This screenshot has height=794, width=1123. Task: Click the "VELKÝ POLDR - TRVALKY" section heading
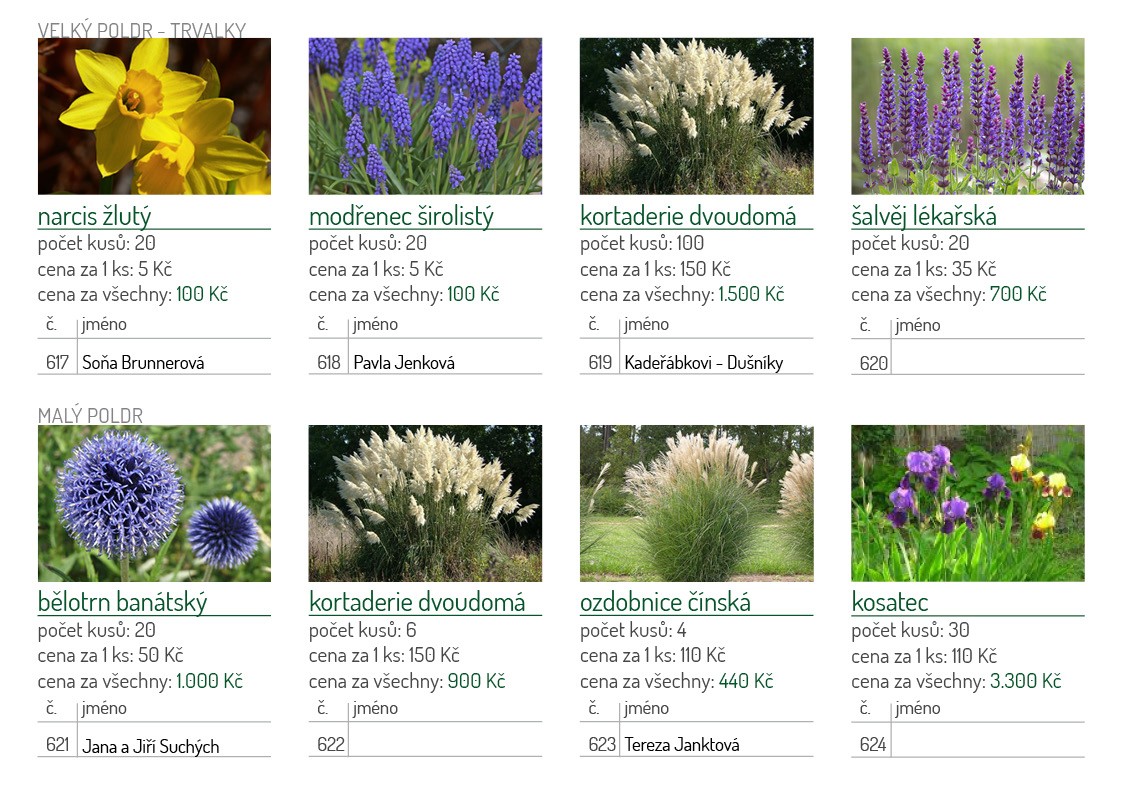coord(141,30)
